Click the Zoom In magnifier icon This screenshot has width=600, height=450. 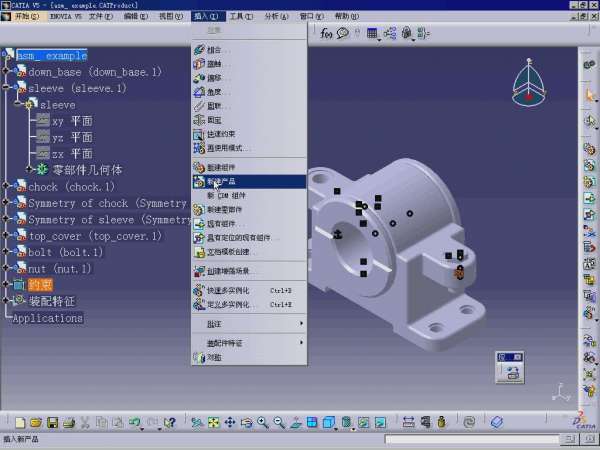(263, 422)
